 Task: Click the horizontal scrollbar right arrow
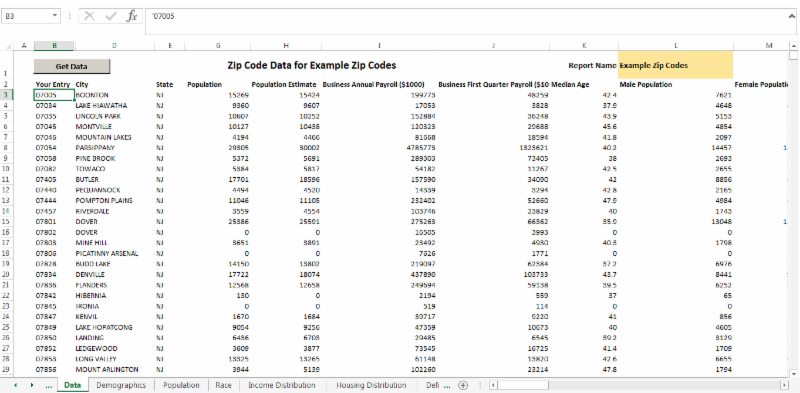pyautogui.click(x=785, y=385)
